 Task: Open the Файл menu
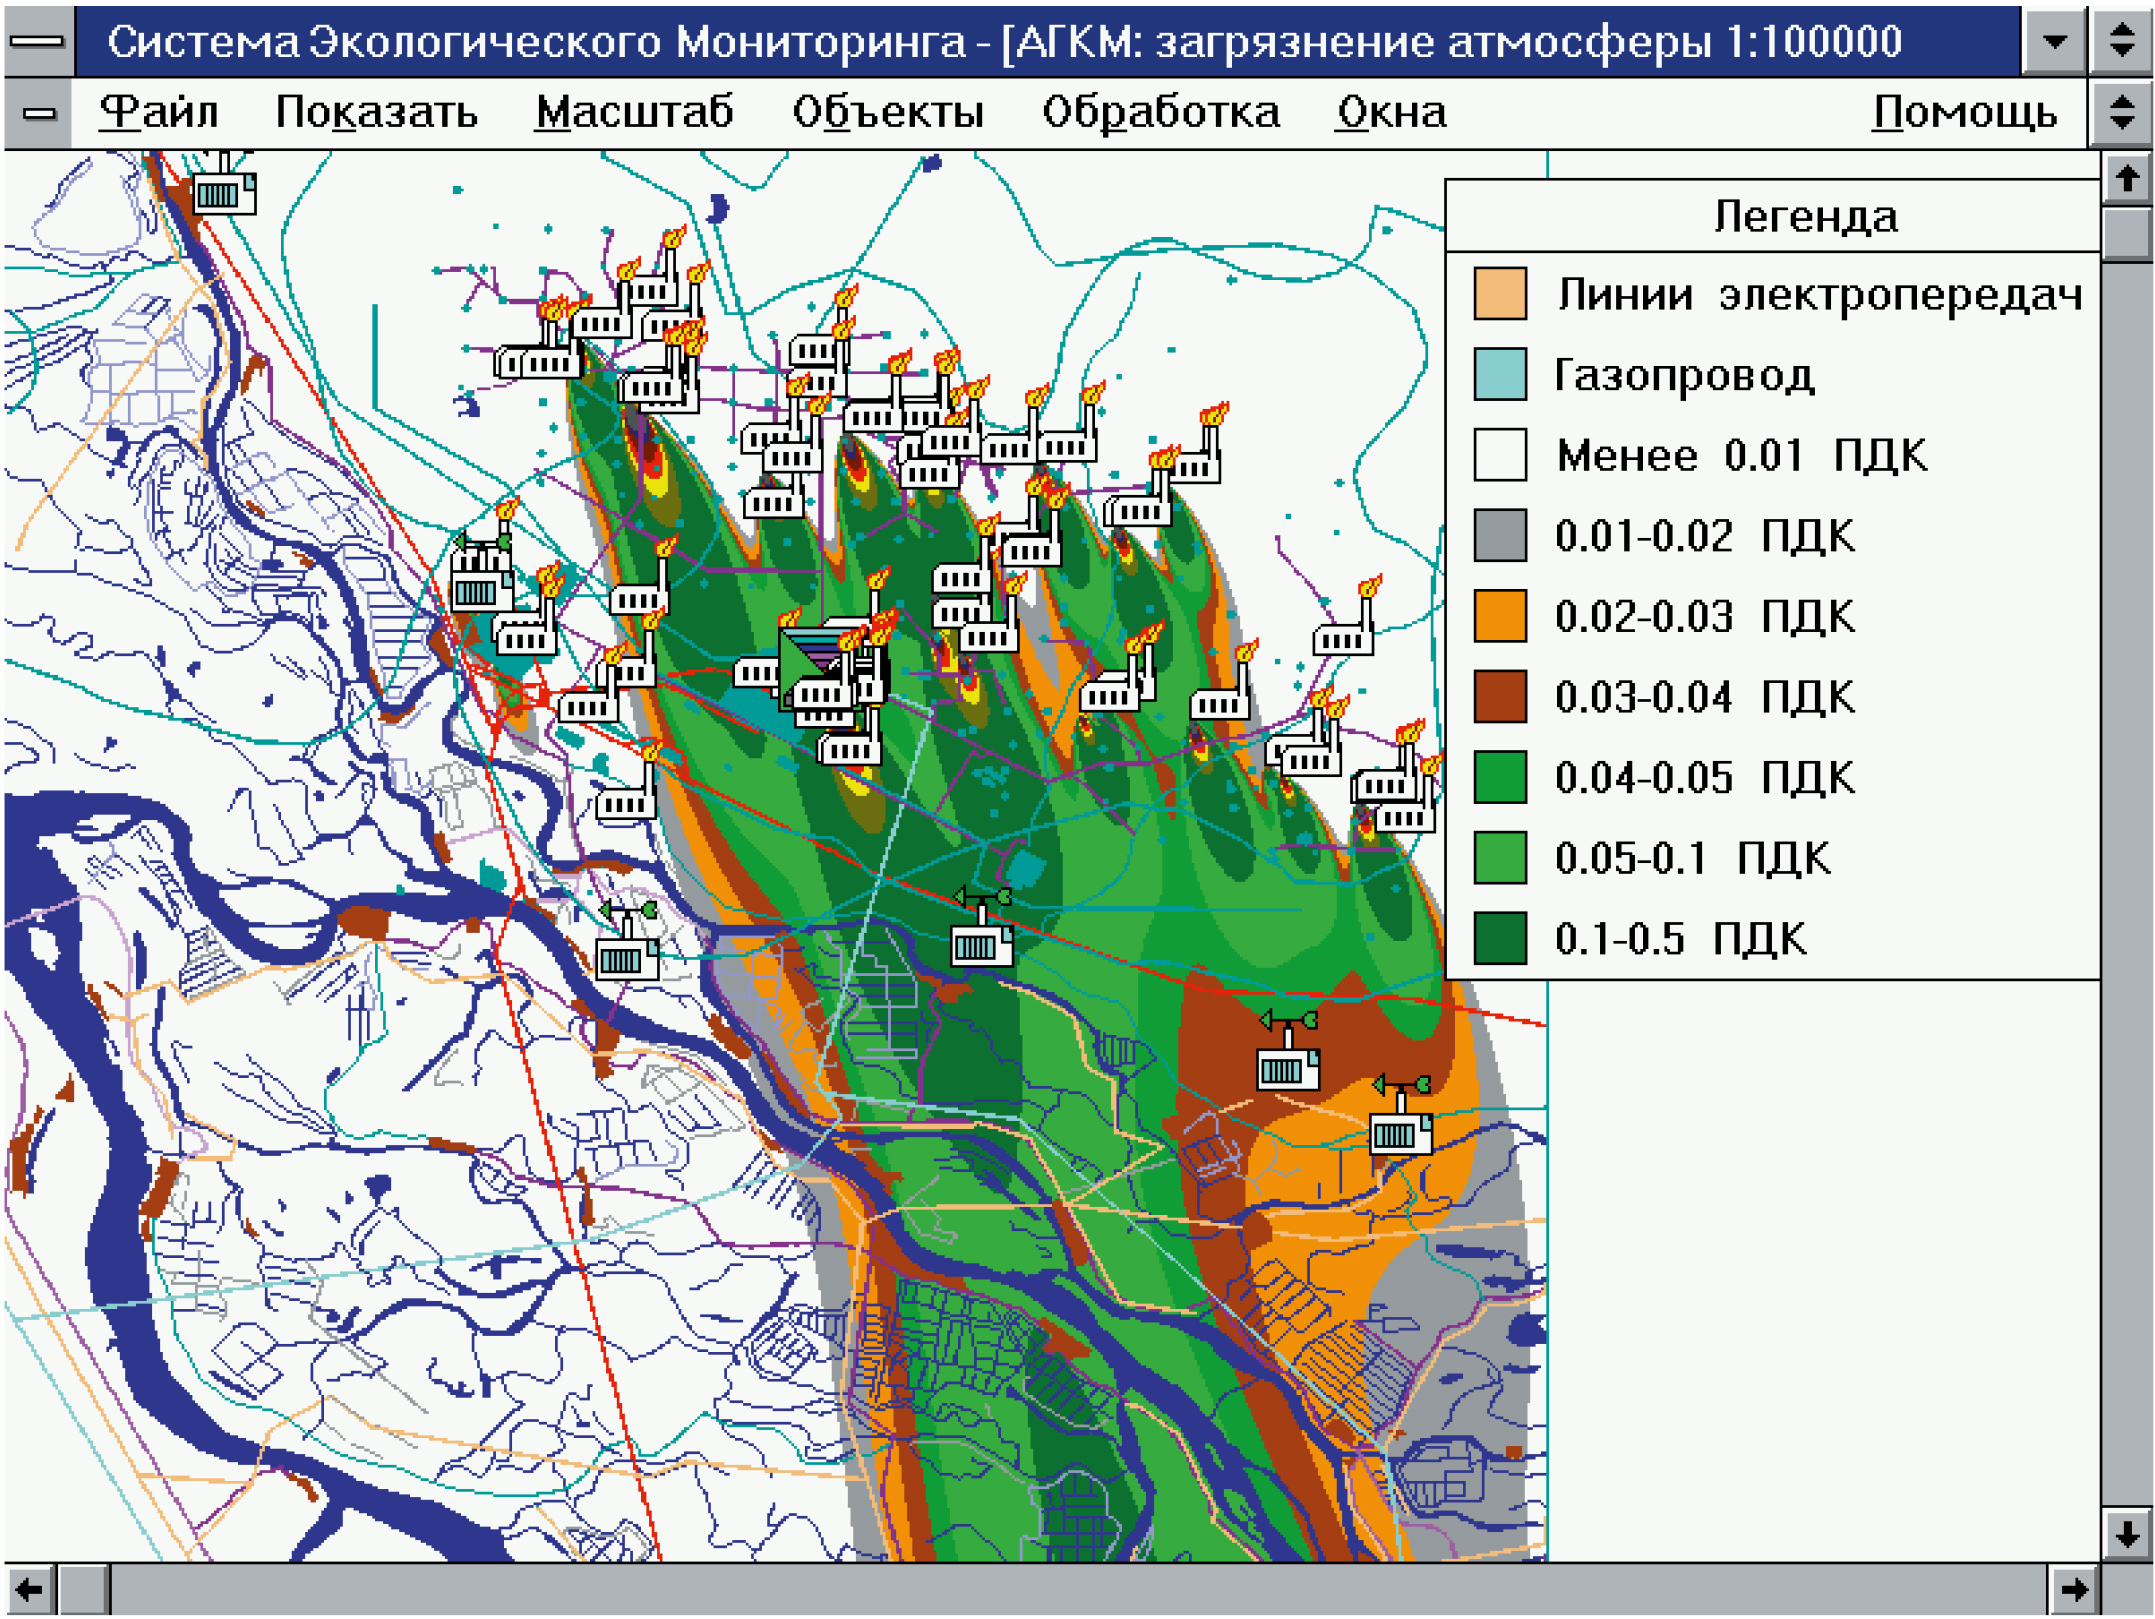click(x=158, y=112)
